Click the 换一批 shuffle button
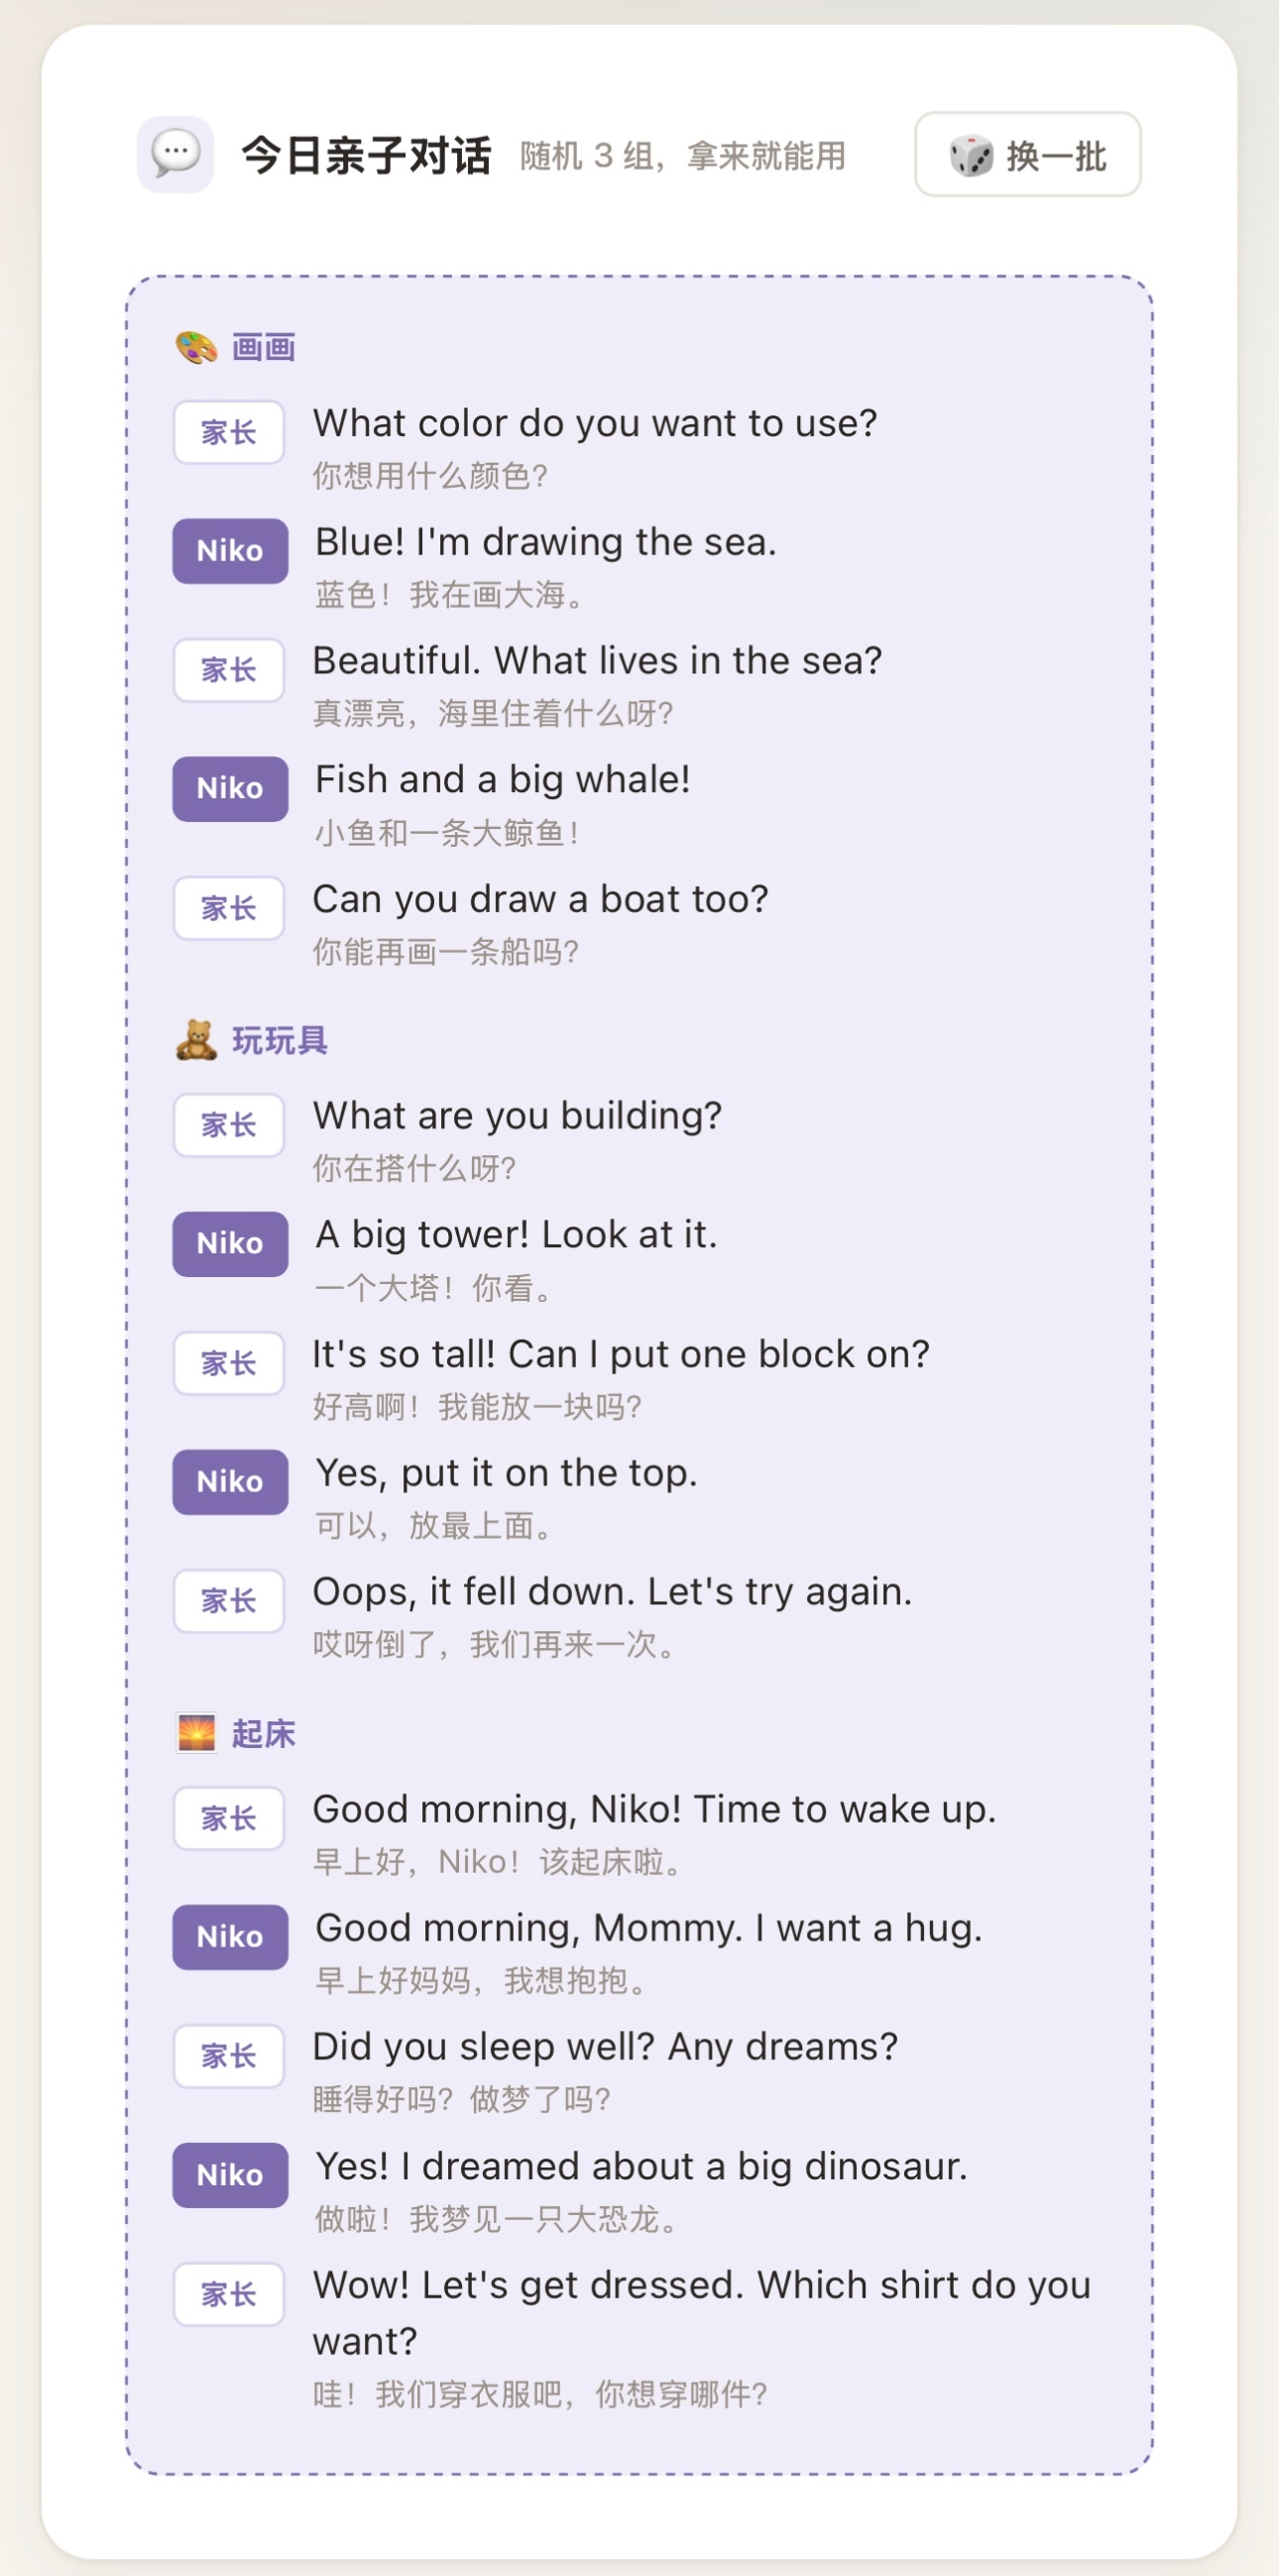Viewport: 1279px width, 2576px height. click(x=1027, y=155)
